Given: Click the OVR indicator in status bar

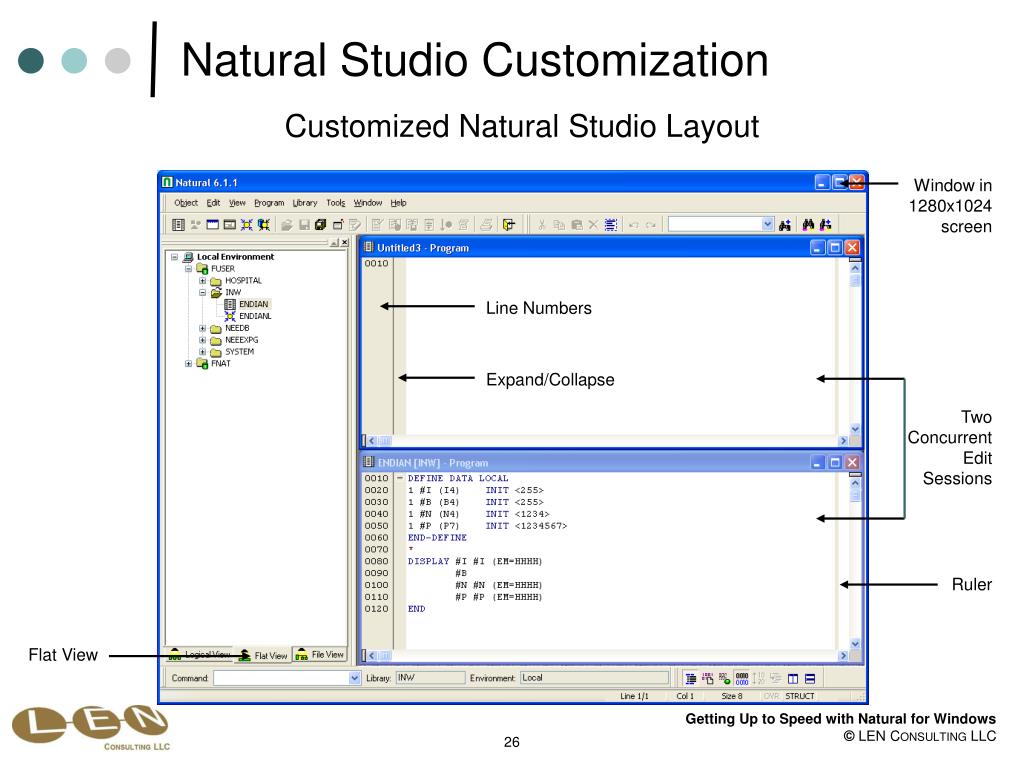Looking at the screenshot, I should coord(771,696).
